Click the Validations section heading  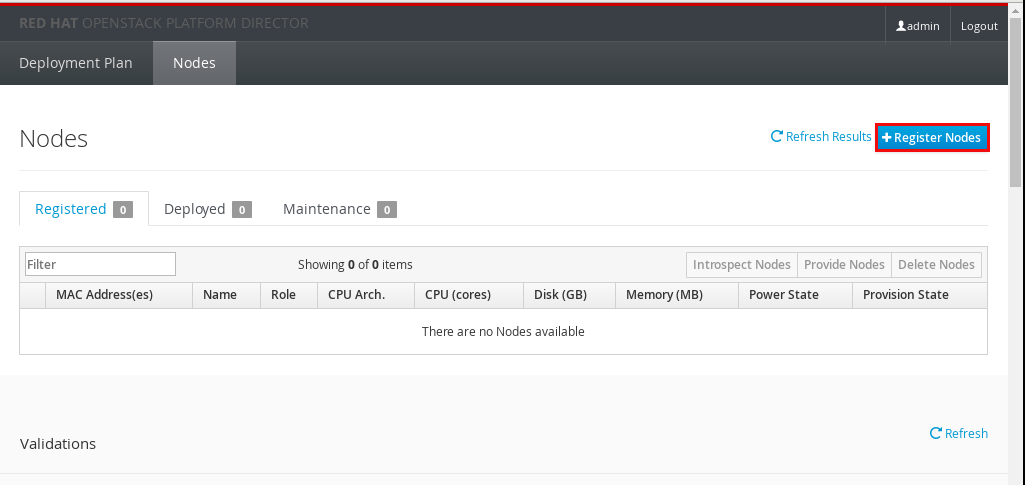coord(58,444)
